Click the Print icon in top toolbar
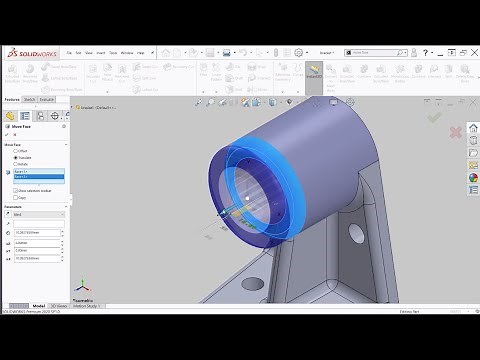The image size is (480, 360). point(227,53)
